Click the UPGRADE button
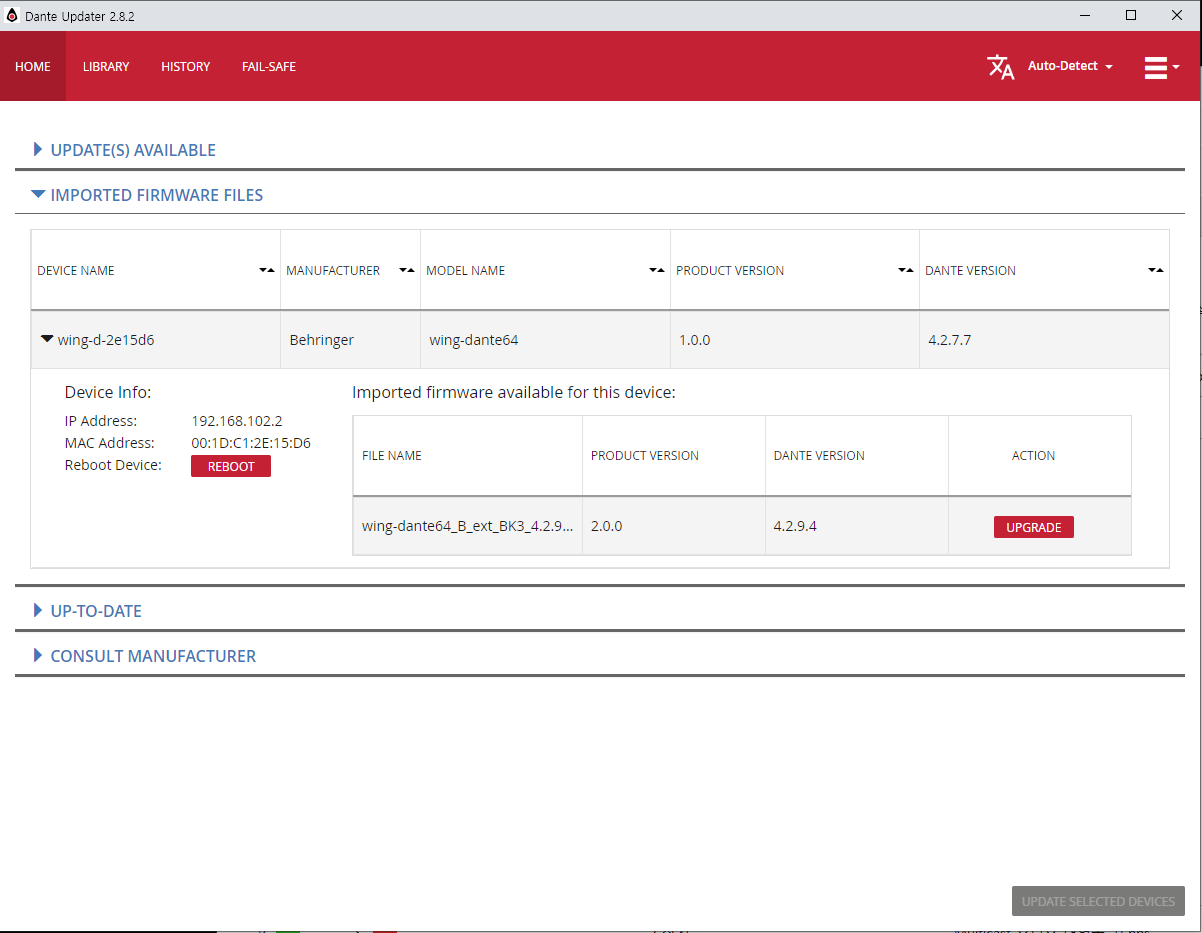 1034,527
